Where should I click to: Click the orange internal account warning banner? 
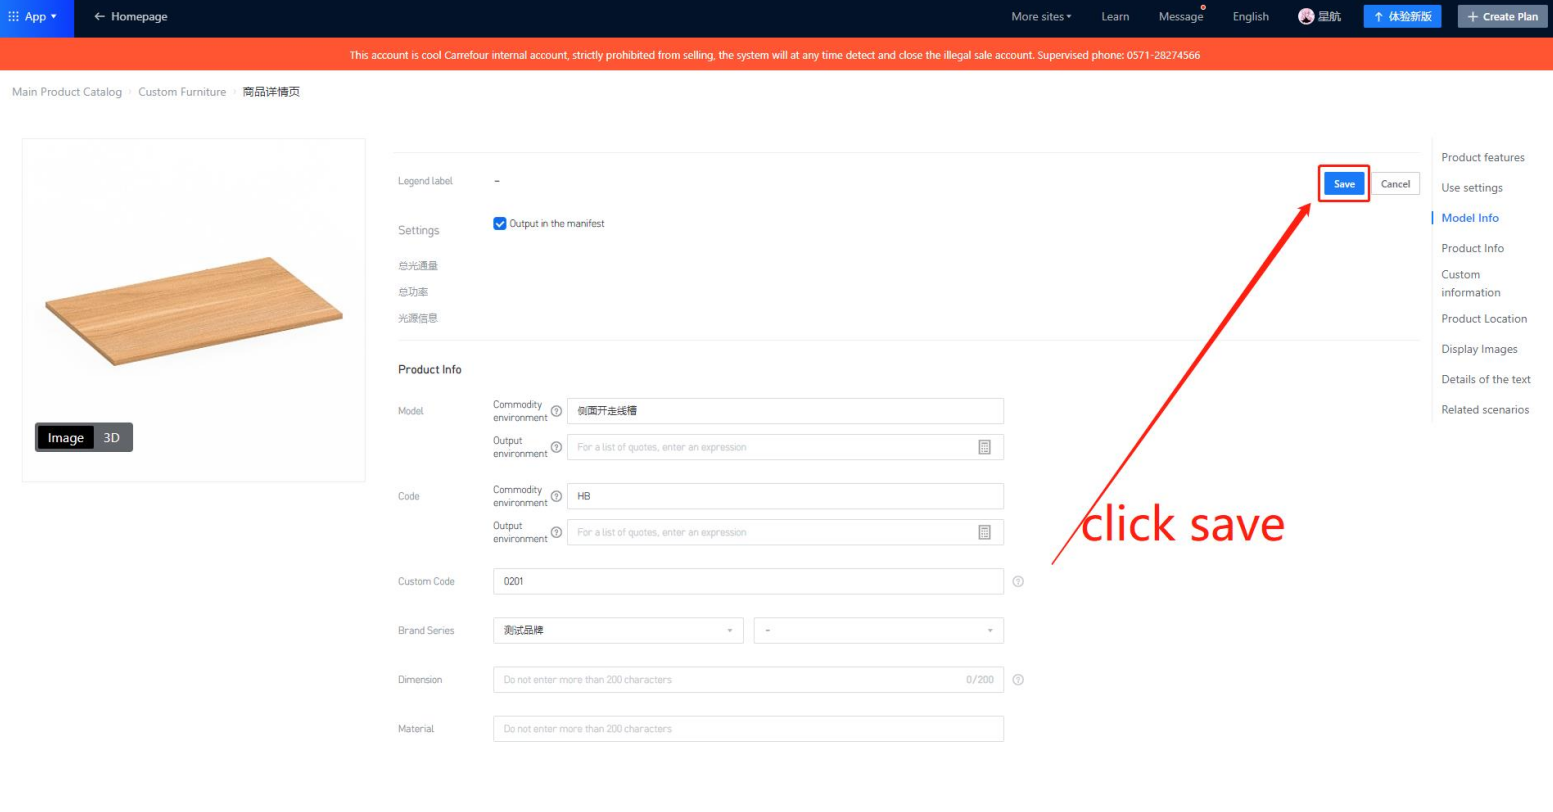pyautogui.click(x=776, y=55)
